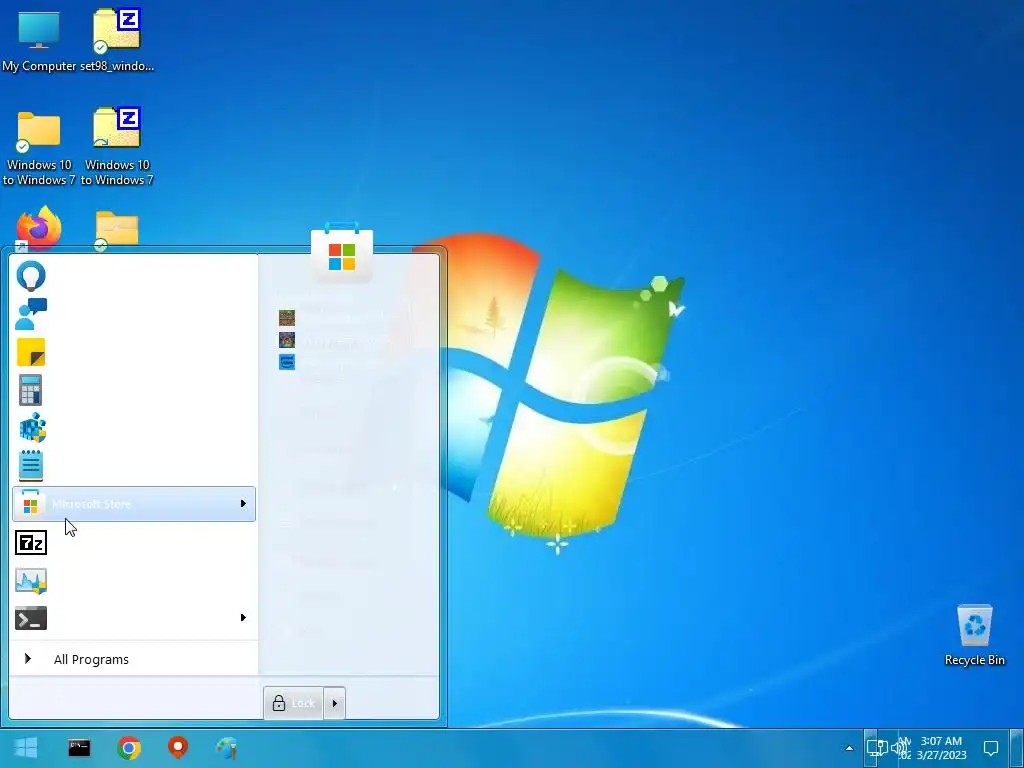Open Sticky Notes yellow icon
The image size is (1024, 768).
pos(31,352)
